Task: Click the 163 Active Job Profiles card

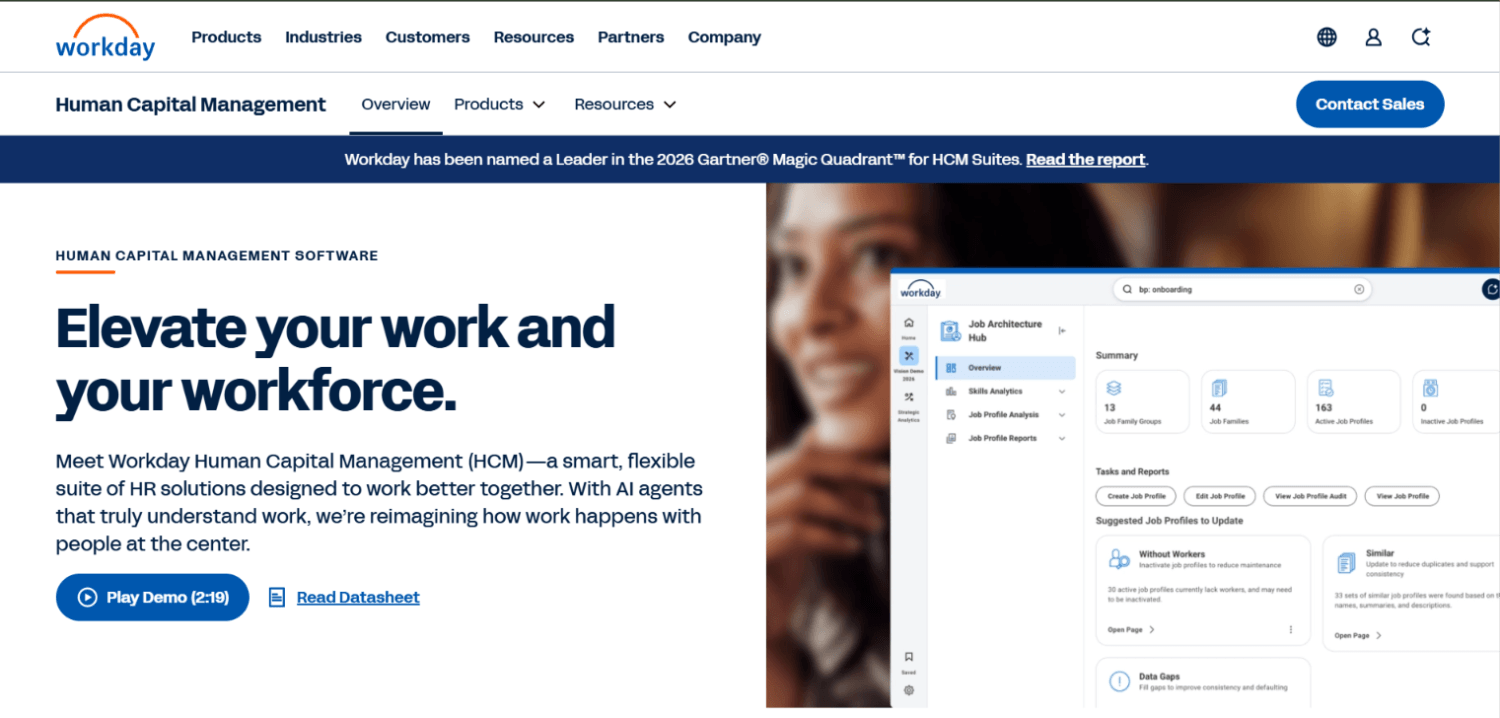Action: coord(1355,401)
